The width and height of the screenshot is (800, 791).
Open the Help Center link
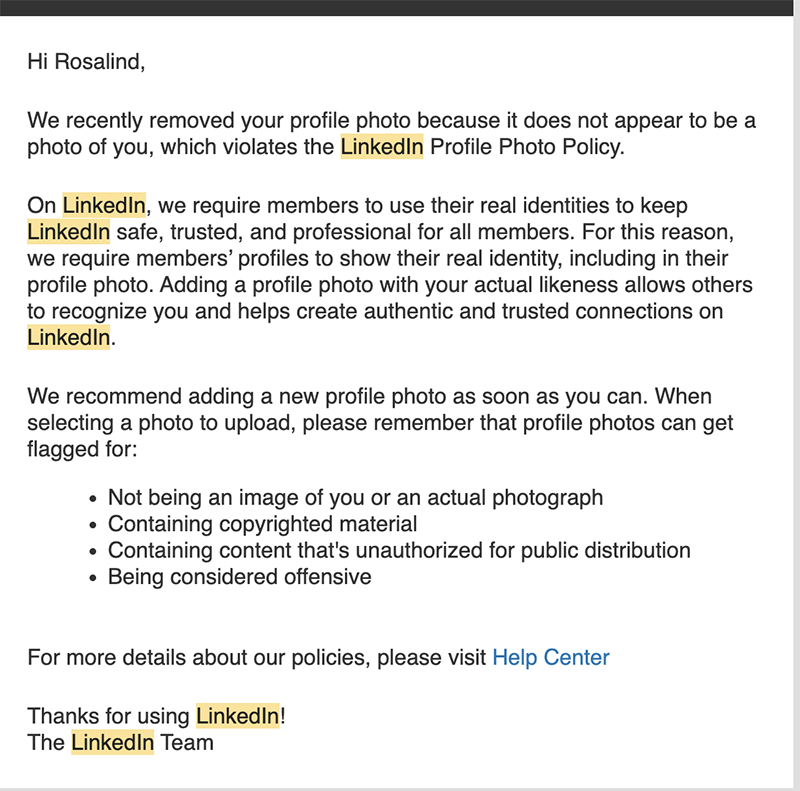tap(551, 657)
